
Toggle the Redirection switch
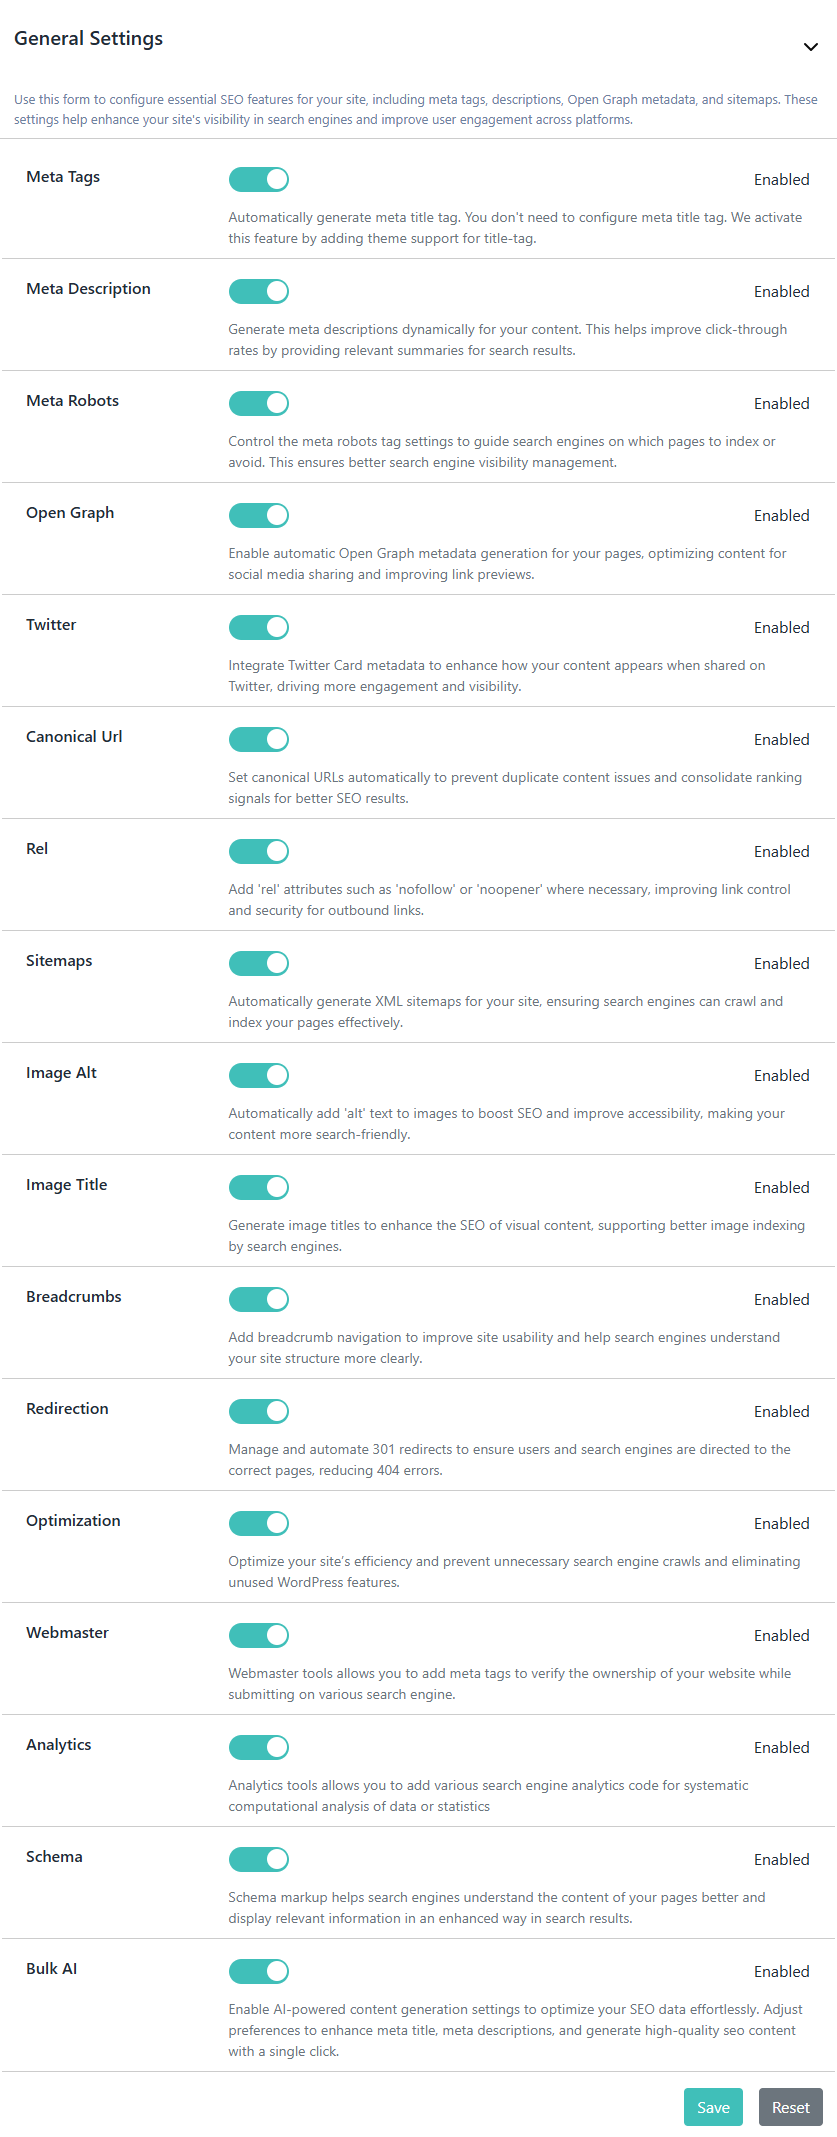pos(259,1411)
